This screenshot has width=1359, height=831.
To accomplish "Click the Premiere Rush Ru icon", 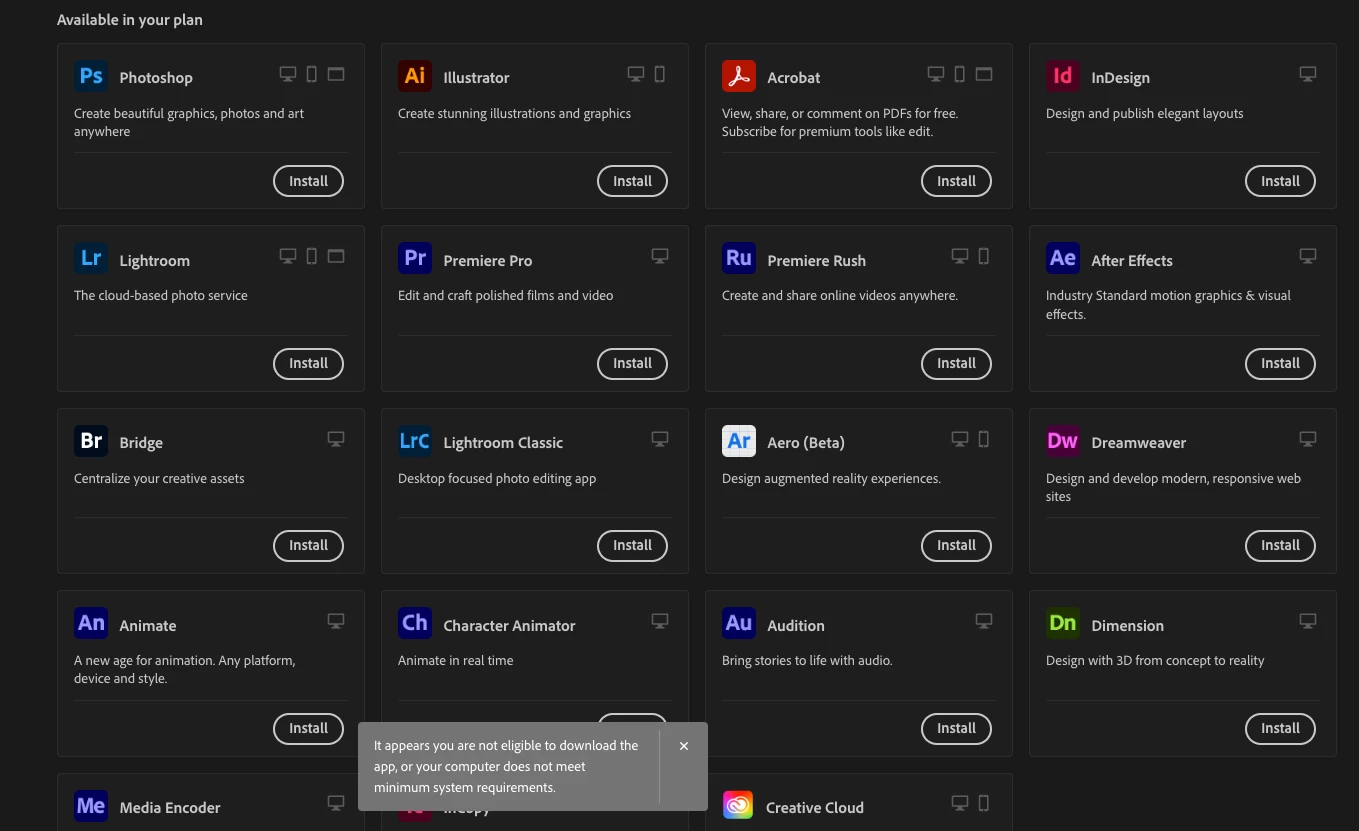I will click(x=739, y=258).
